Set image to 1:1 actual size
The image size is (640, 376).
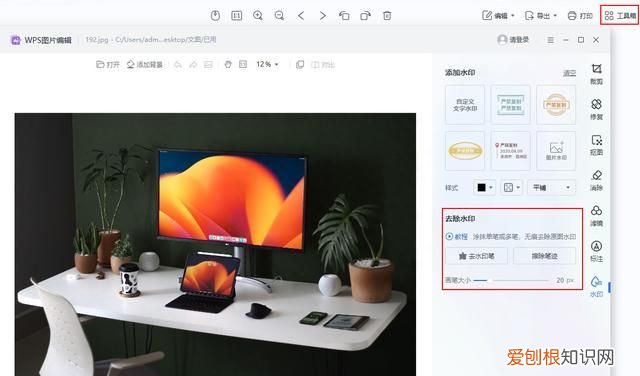tap(236, 16)
